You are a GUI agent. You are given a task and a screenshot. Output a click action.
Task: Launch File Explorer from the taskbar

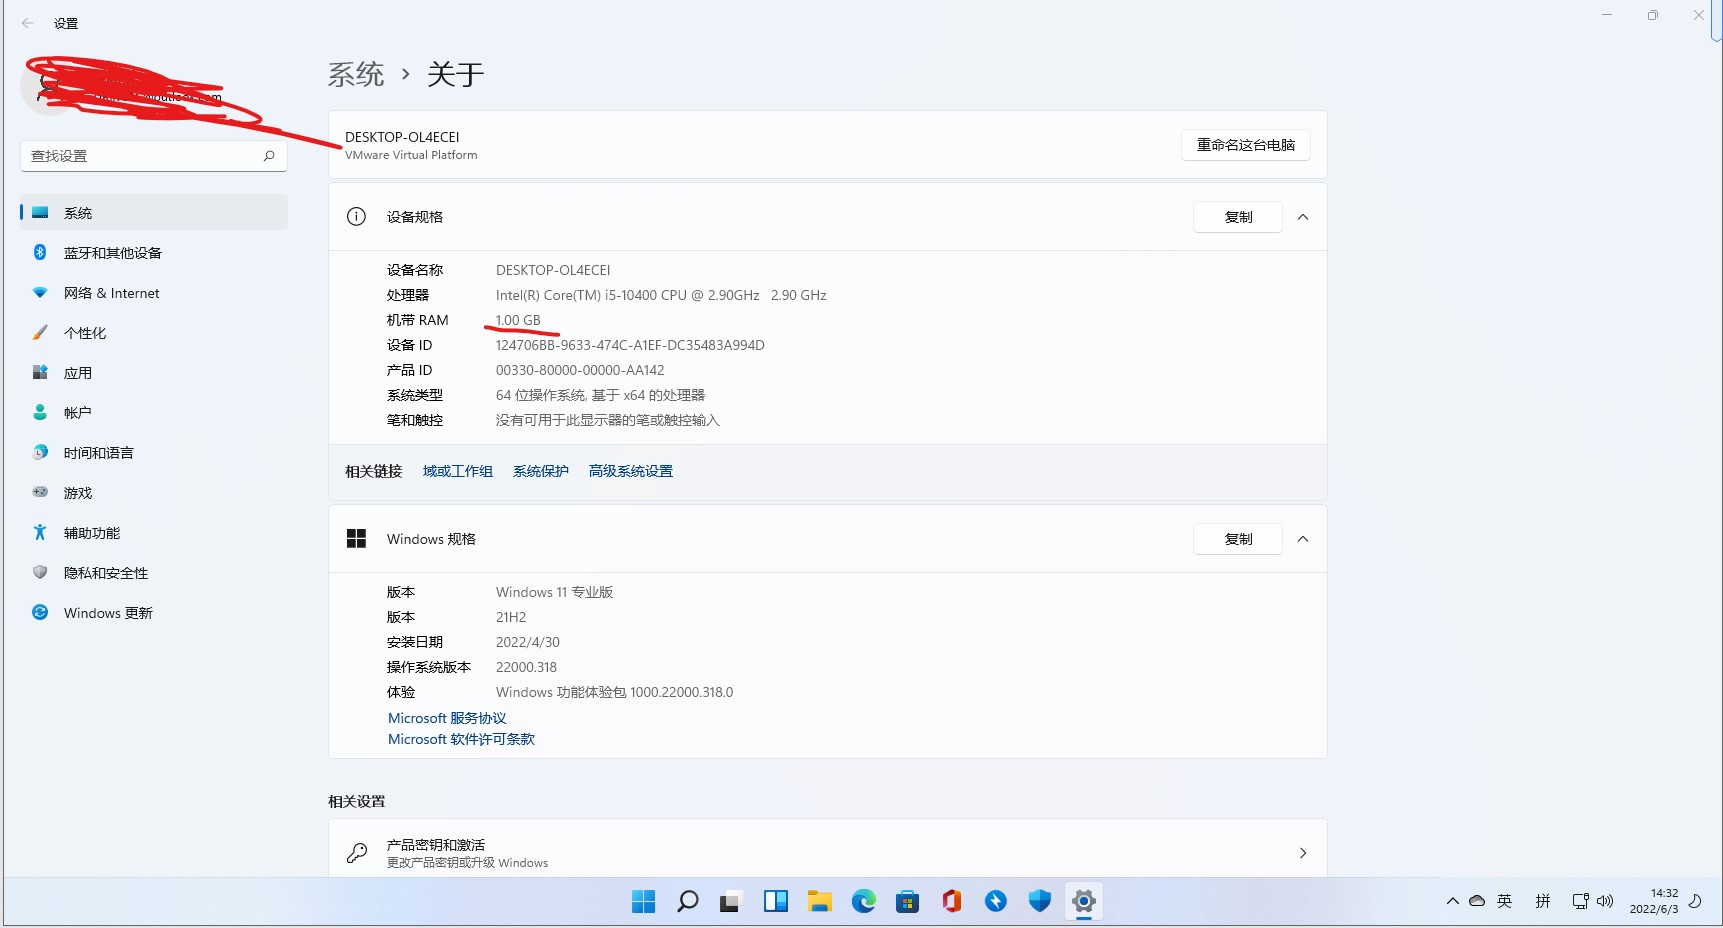click(x=820, y=902)
